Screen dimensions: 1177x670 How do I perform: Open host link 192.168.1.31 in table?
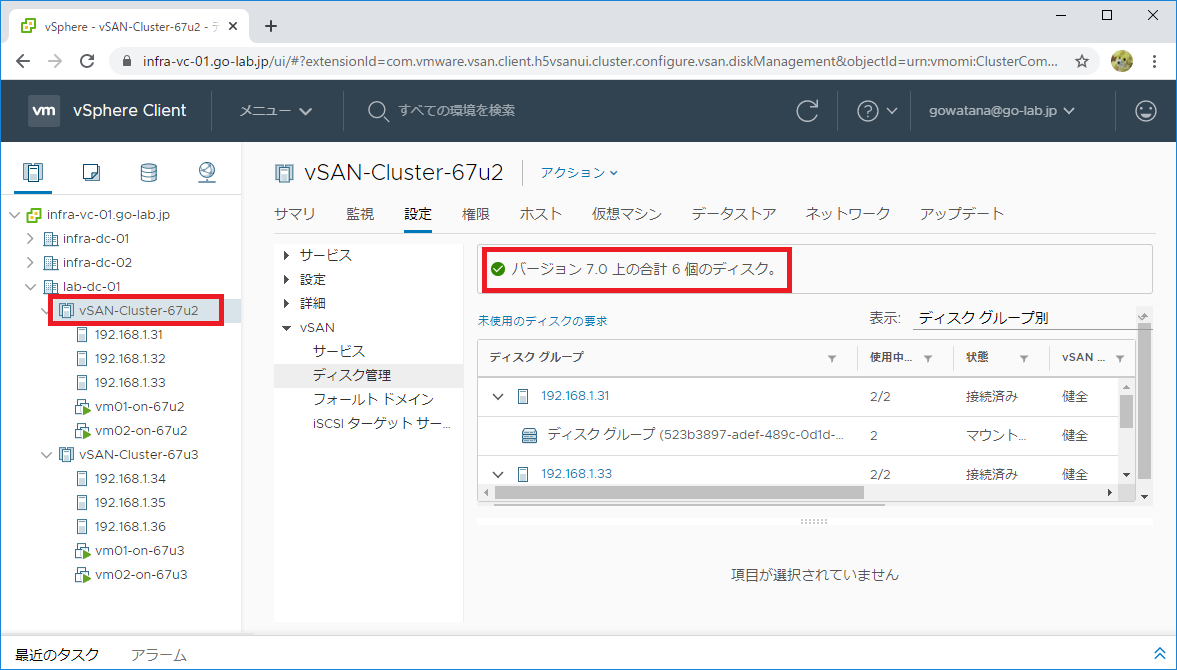pyautogui.click(x=575, y=395)
